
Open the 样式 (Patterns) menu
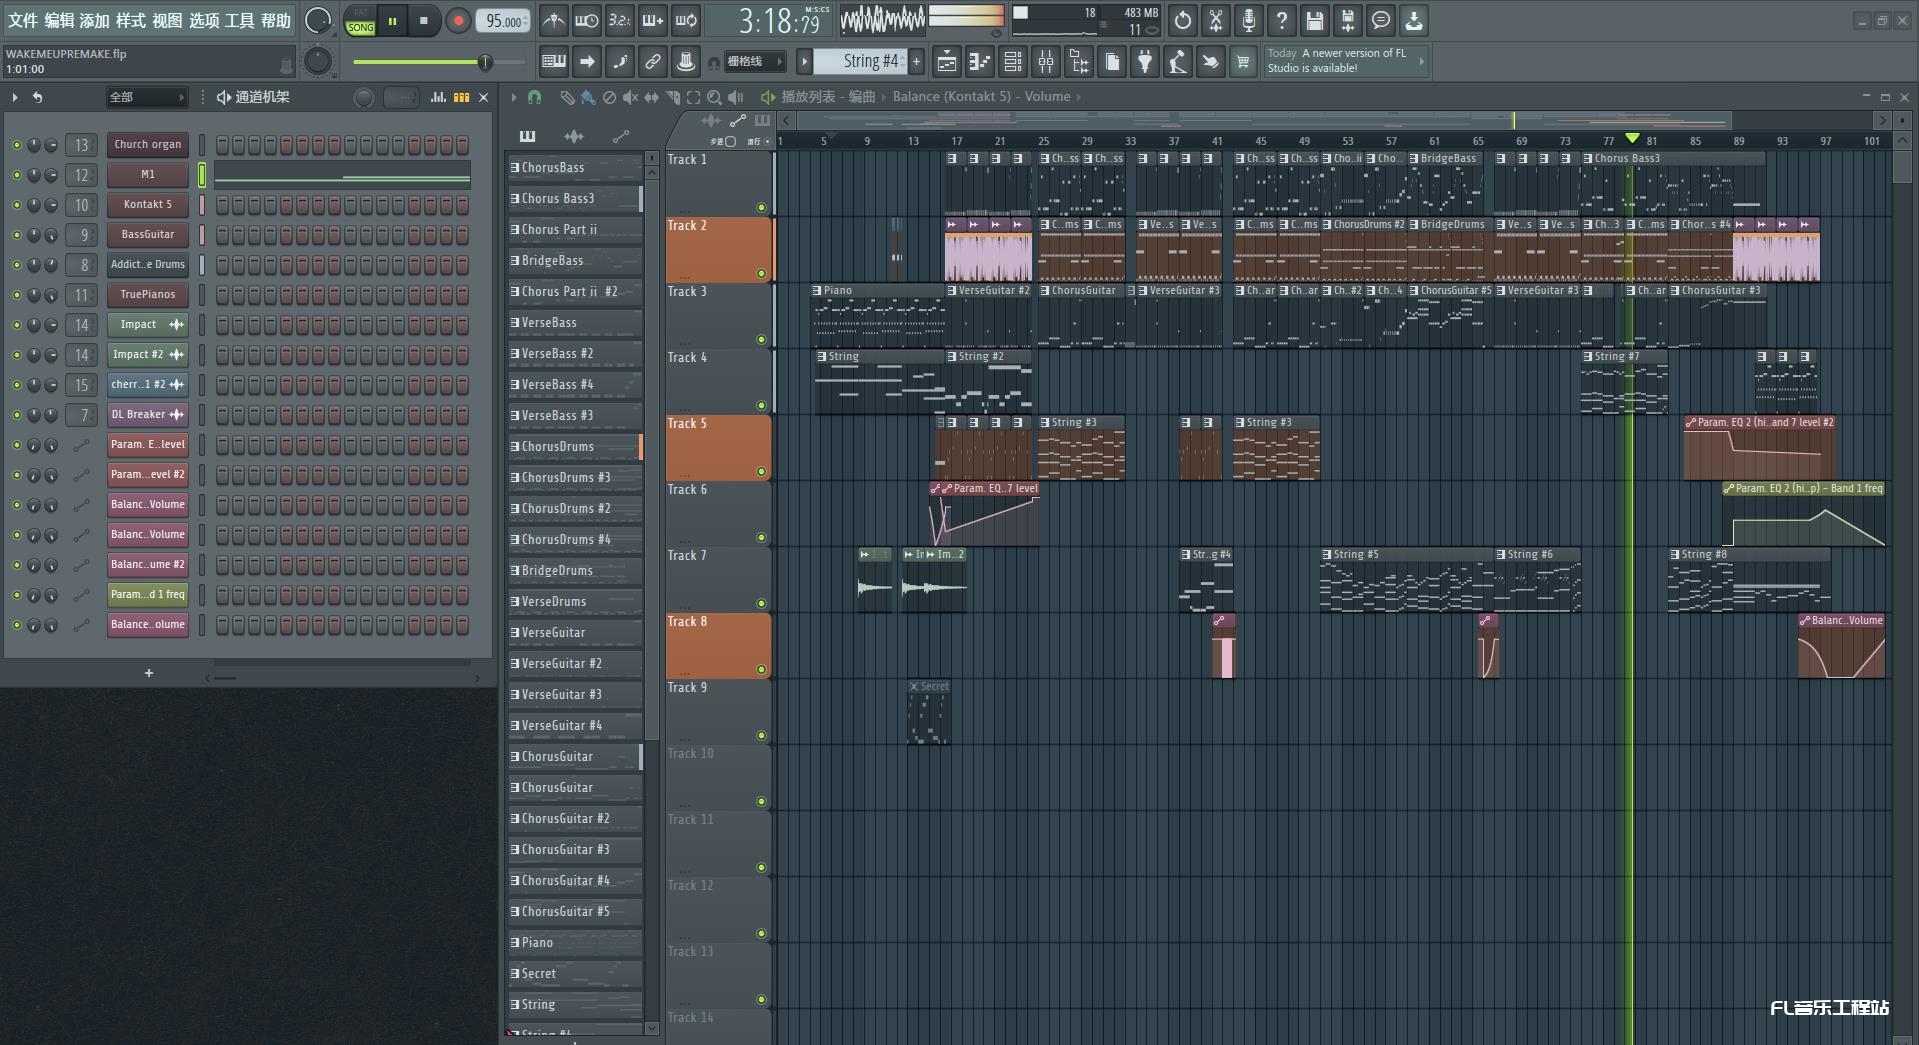pos(130,20)
